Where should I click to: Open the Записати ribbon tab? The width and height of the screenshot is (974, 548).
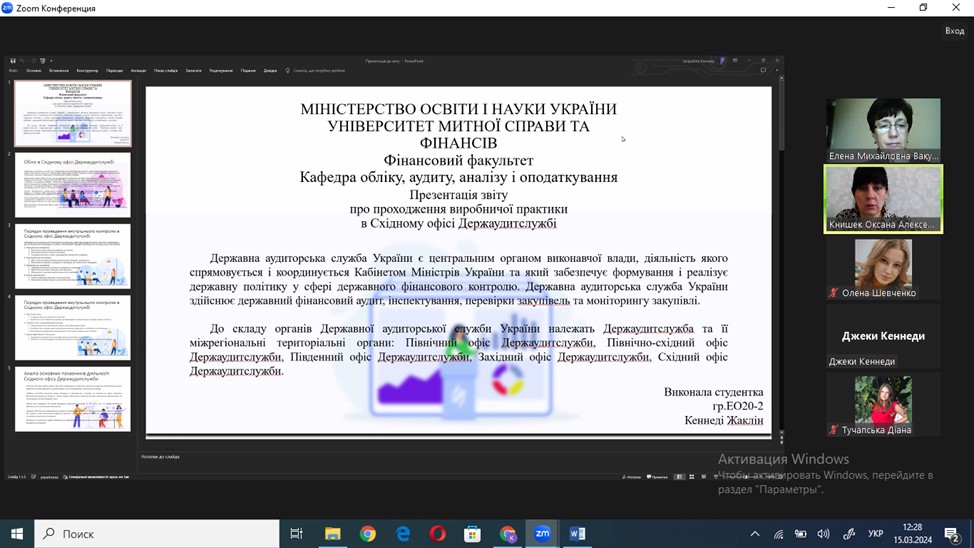[x=193, y=71]
